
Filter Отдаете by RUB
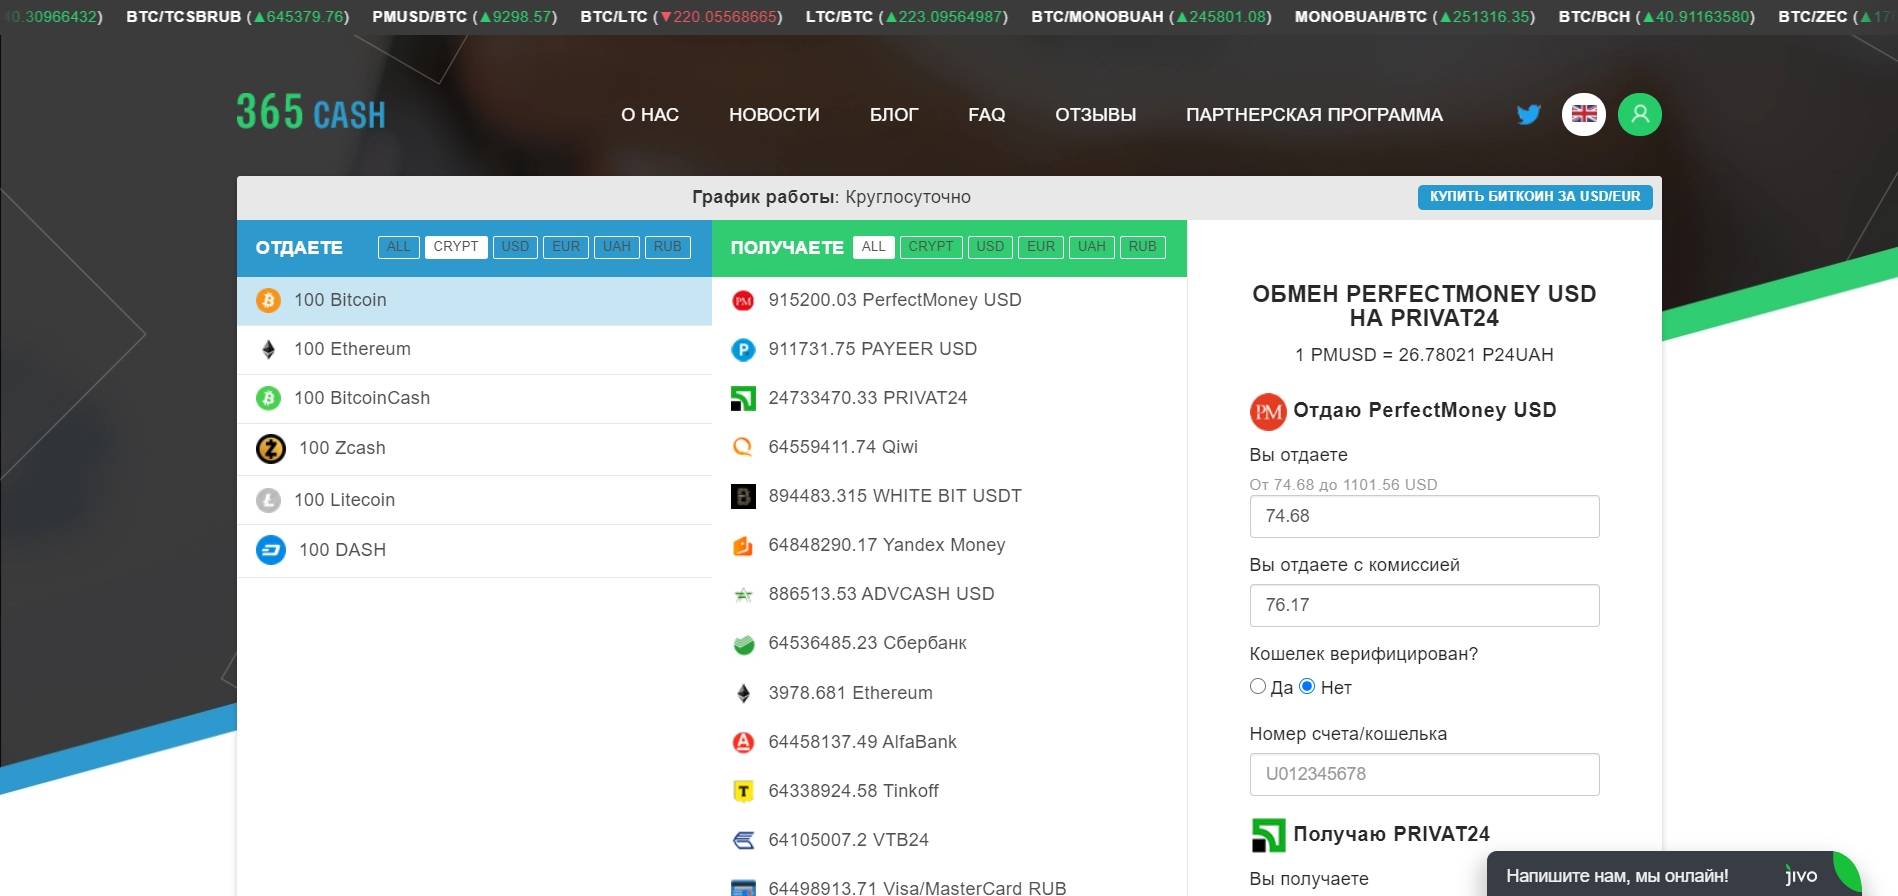click(x=668, y=247)
